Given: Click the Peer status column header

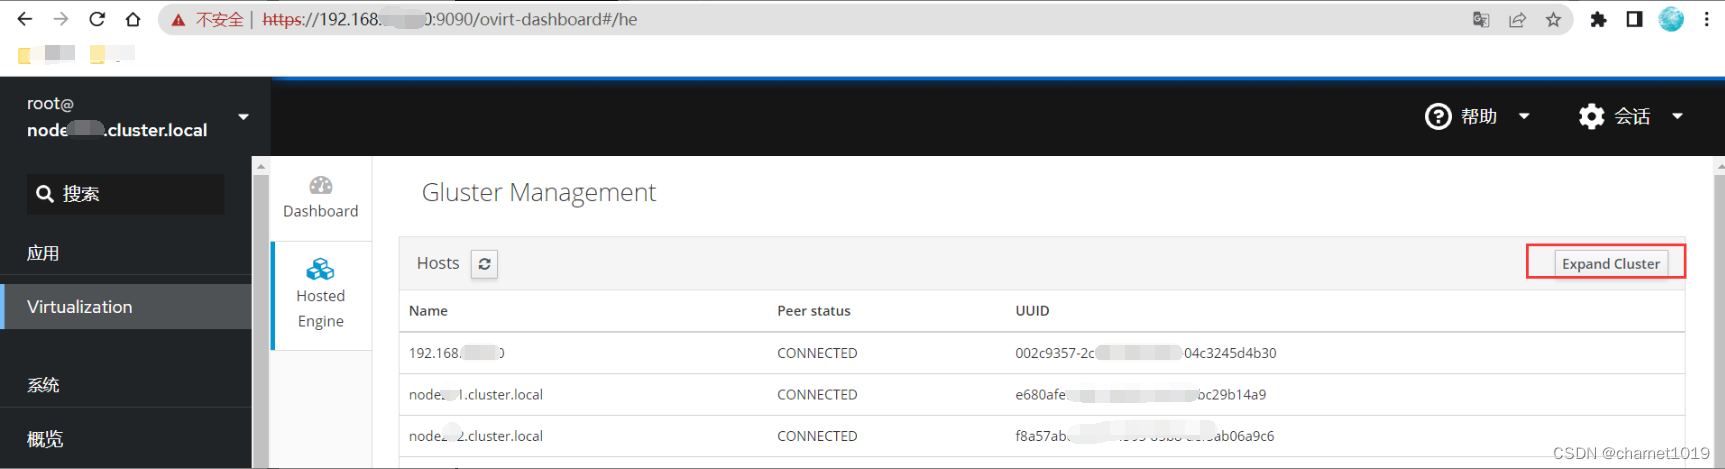Looking at the screenshot, I should pos(813,311).
